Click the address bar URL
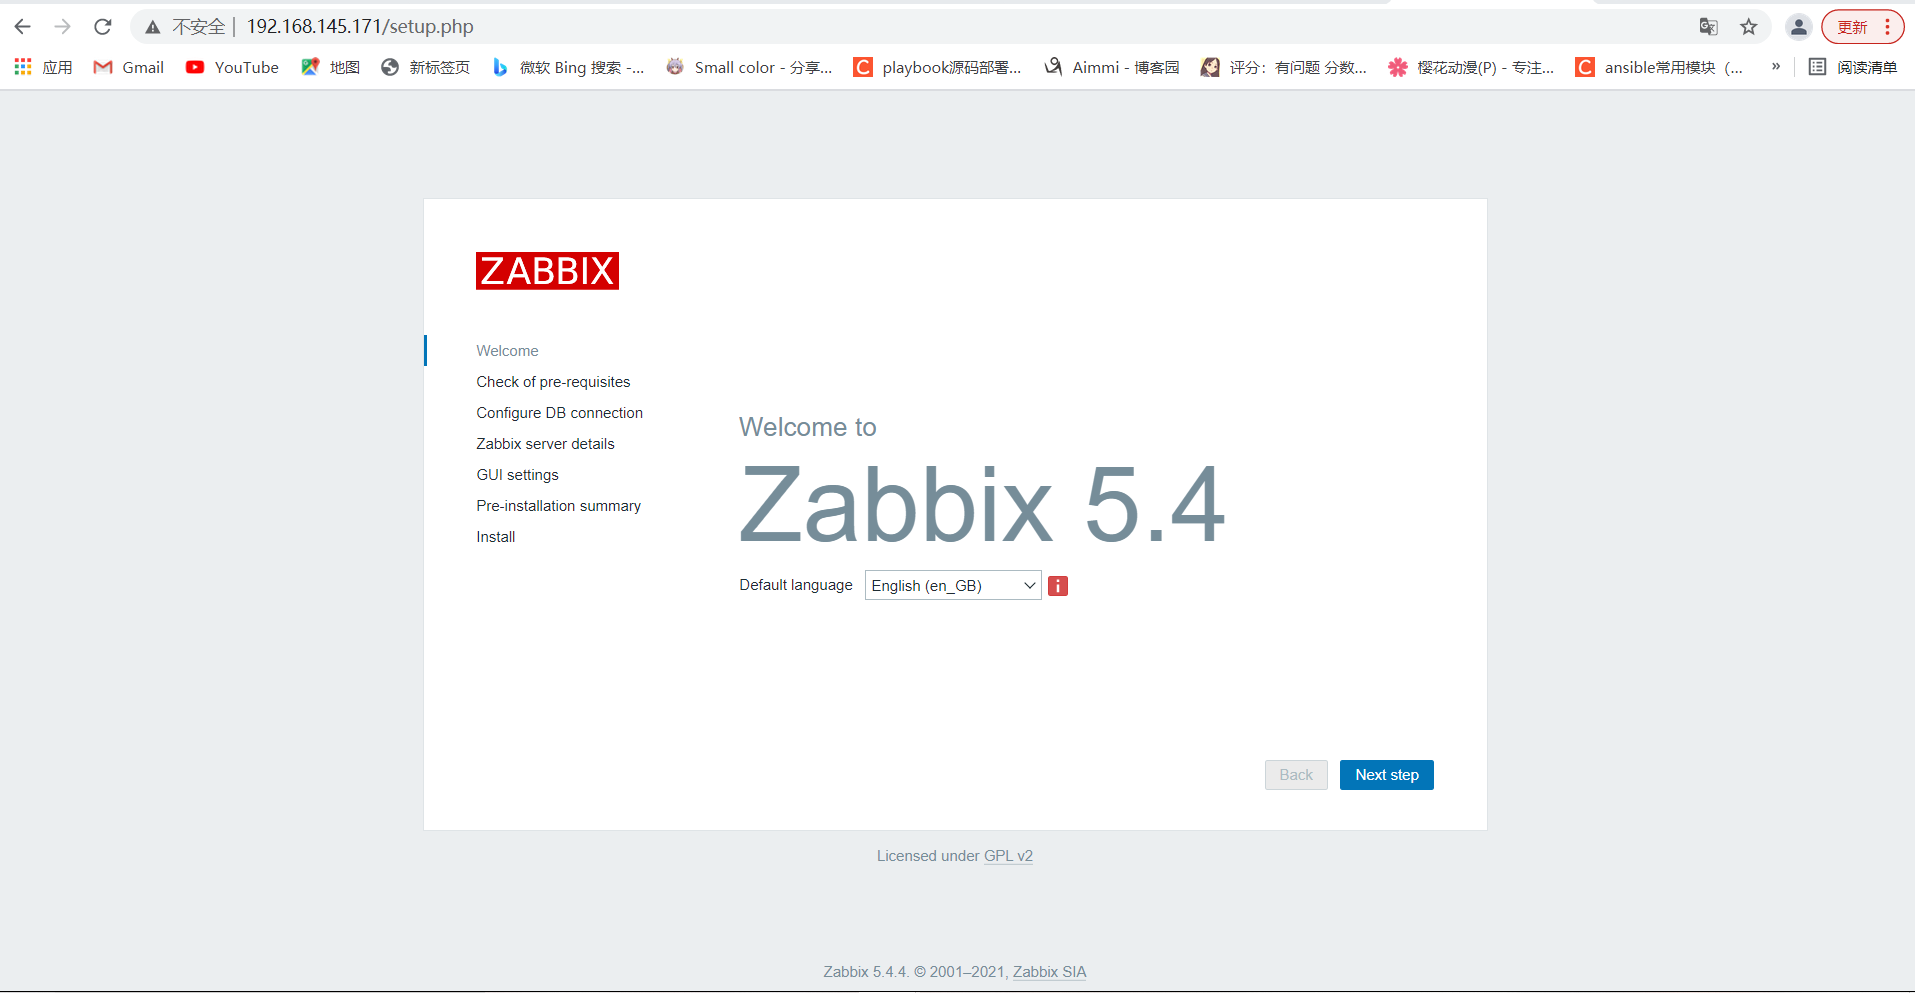Screen dimensions: 1915x993 360,27
